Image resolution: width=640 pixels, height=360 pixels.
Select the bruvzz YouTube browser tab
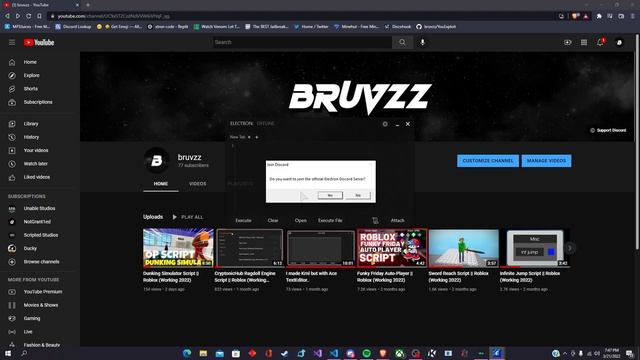point(41,5)
